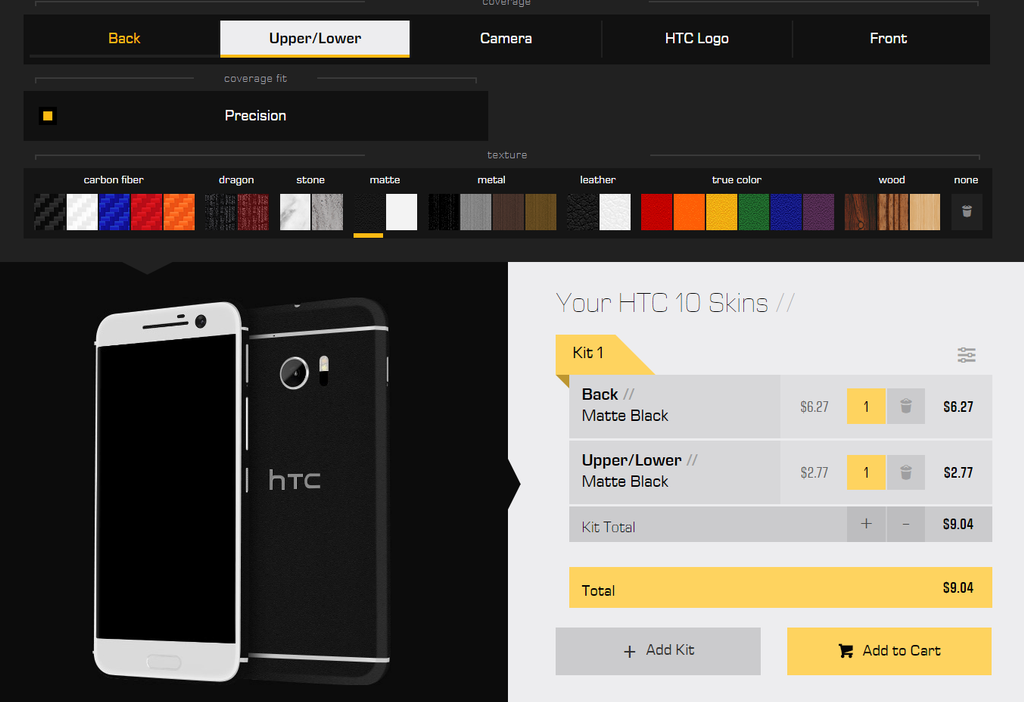Screen dimensions: 1024x702
Task: Select gray concrete stone texture
Action: coord(327,212)
